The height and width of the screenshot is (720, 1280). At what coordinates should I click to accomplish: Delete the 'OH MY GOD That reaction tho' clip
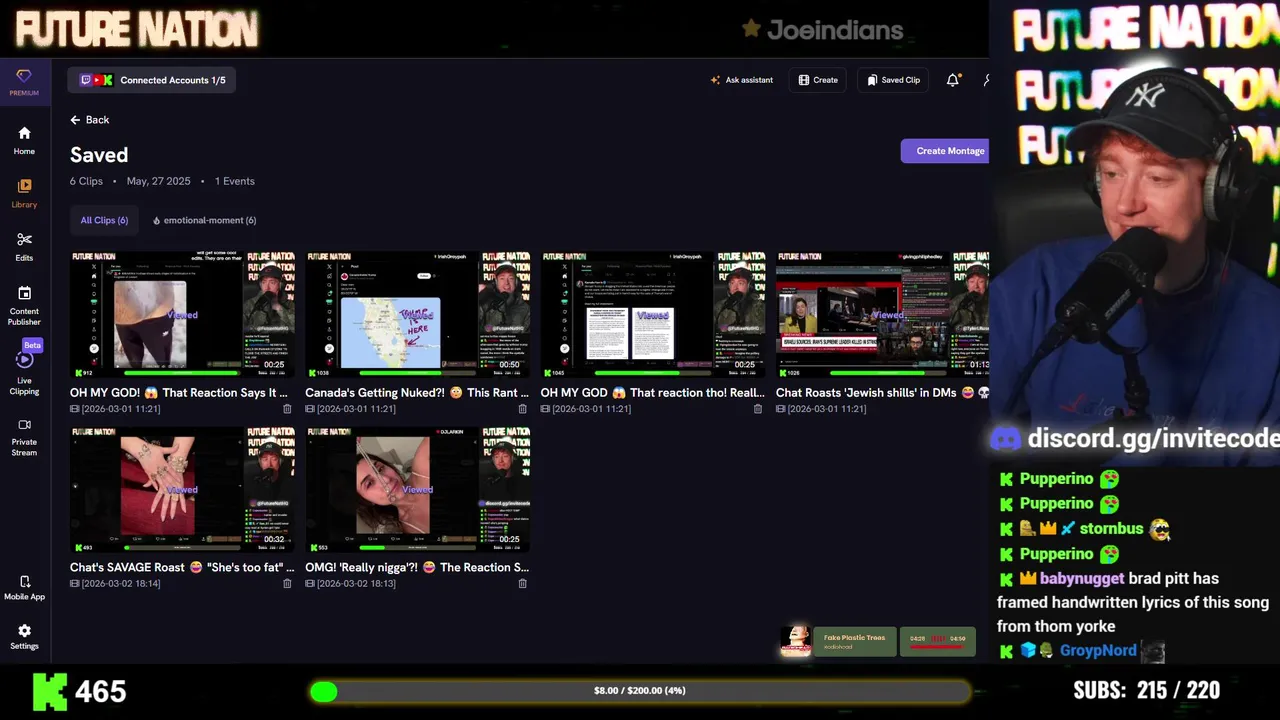pos(757,409)
